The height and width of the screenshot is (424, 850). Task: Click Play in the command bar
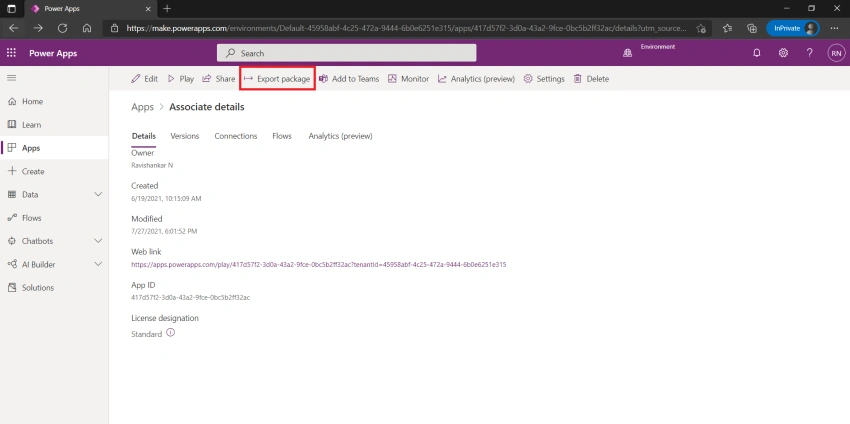click(x=181, y=79)
